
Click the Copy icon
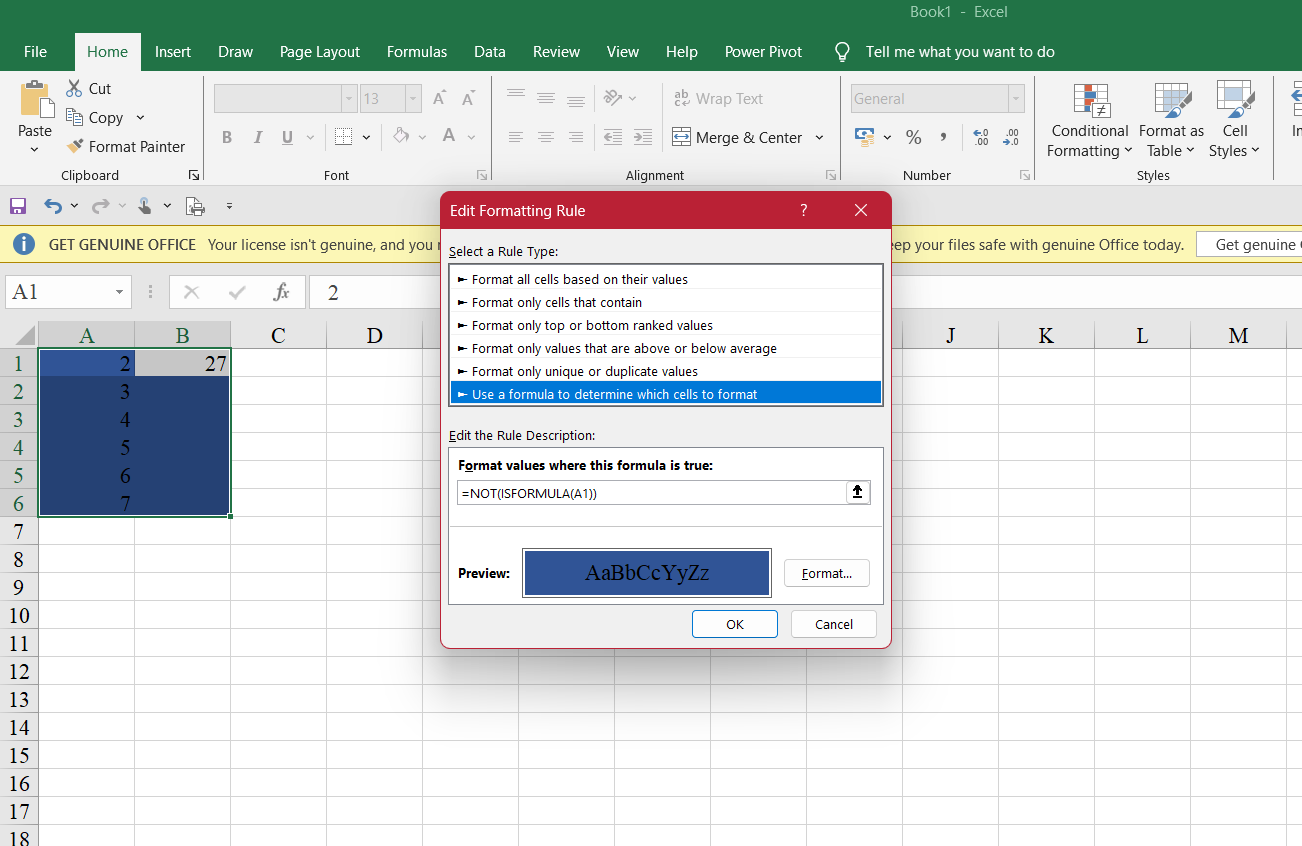pos(74,117)
